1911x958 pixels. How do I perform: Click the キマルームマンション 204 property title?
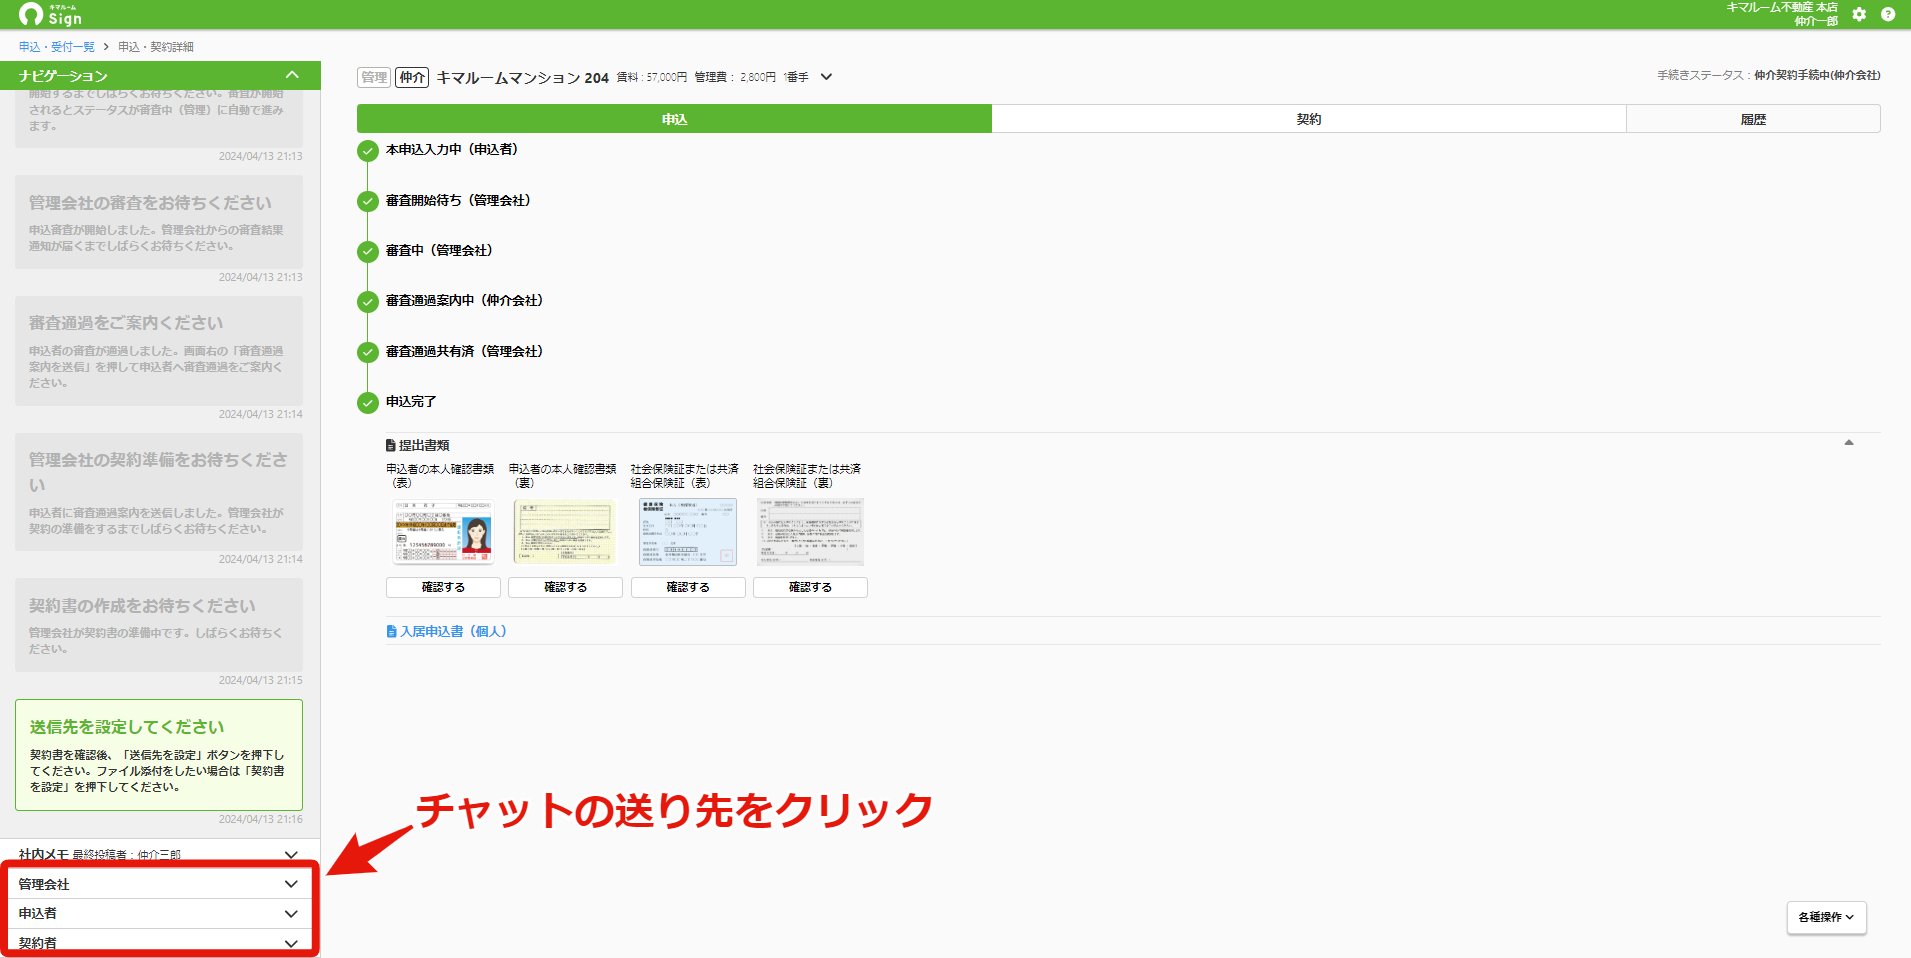pyautogui.click(x=522, y=78)
